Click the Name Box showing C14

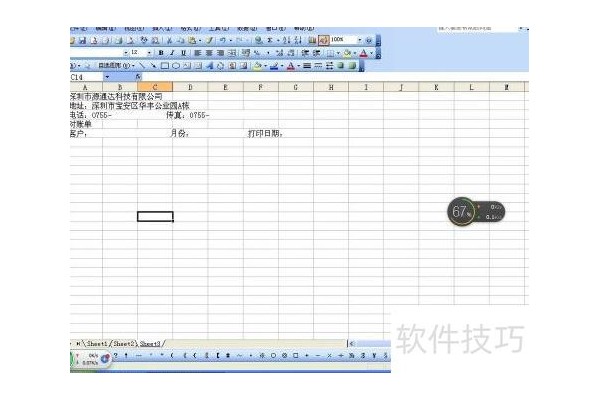pos(86,77)
